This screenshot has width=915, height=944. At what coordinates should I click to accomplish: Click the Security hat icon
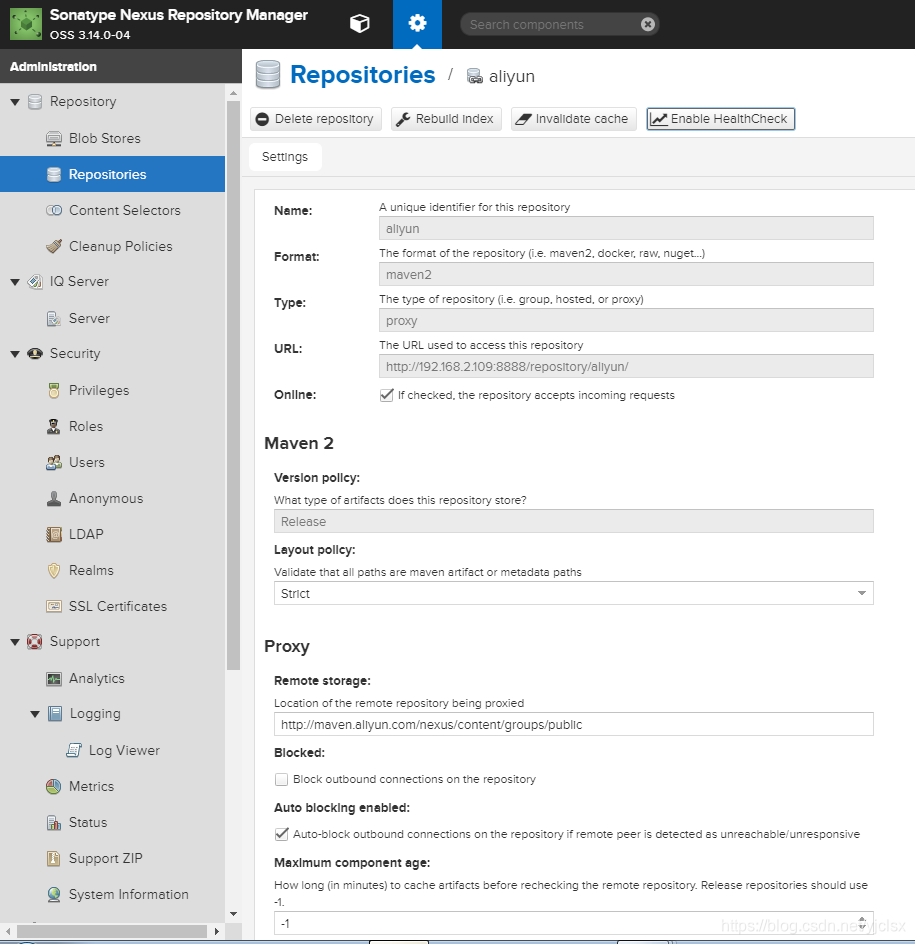(35, 353)
